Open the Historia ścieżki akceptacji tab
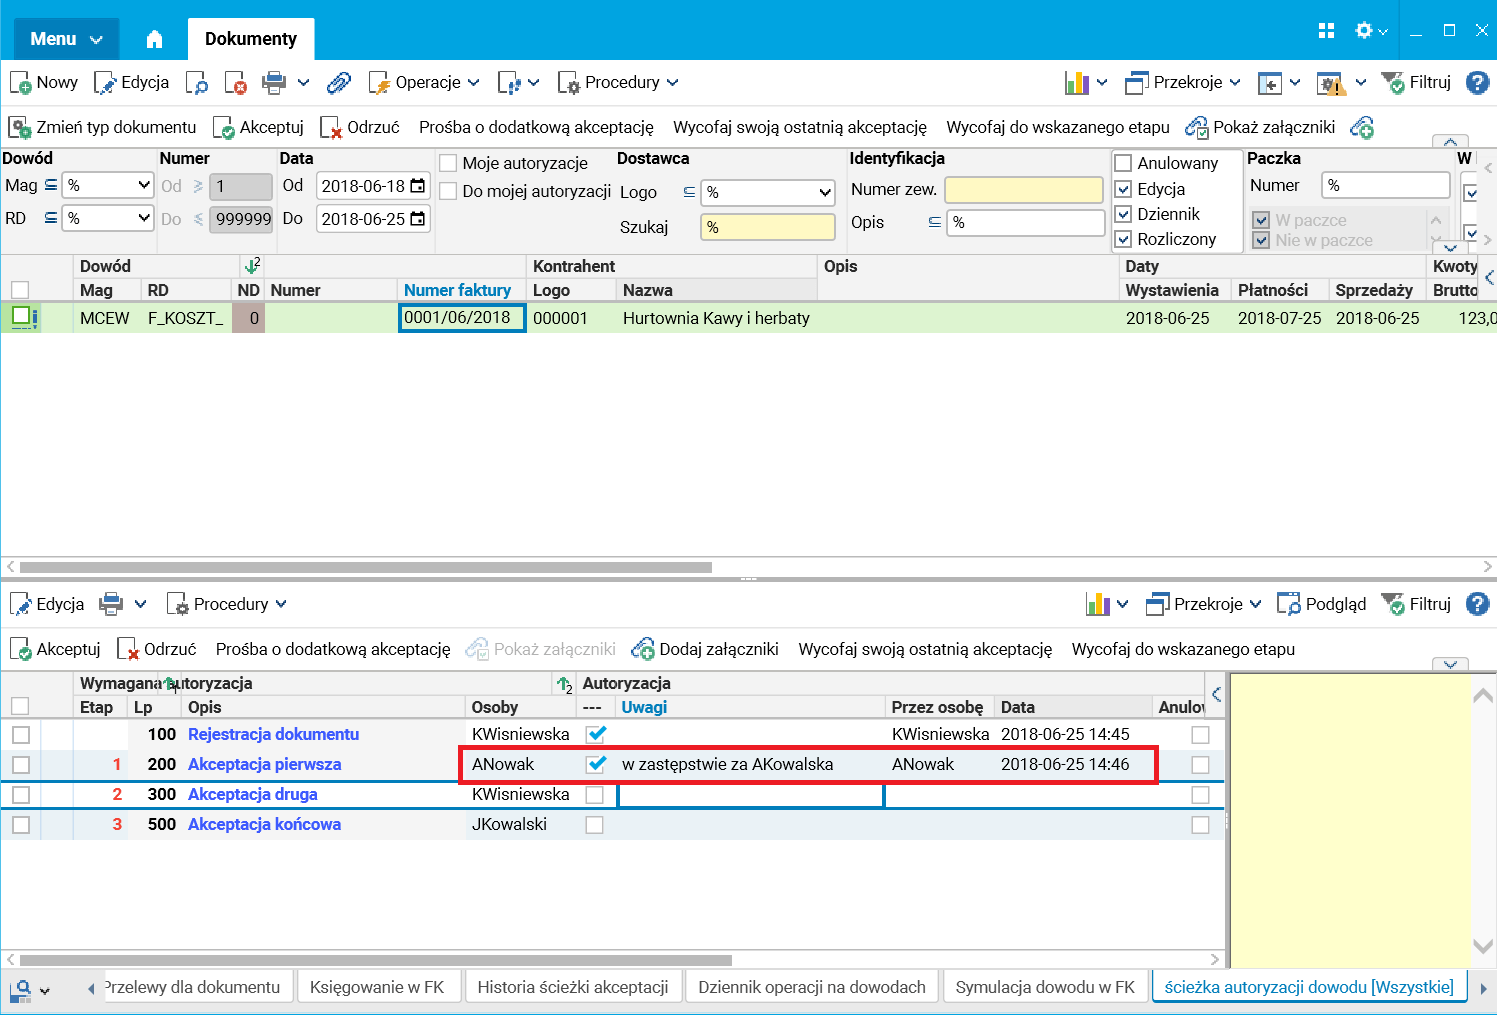The height and width of the screenshot is (1015, 1497). click(x=573, y=987)
